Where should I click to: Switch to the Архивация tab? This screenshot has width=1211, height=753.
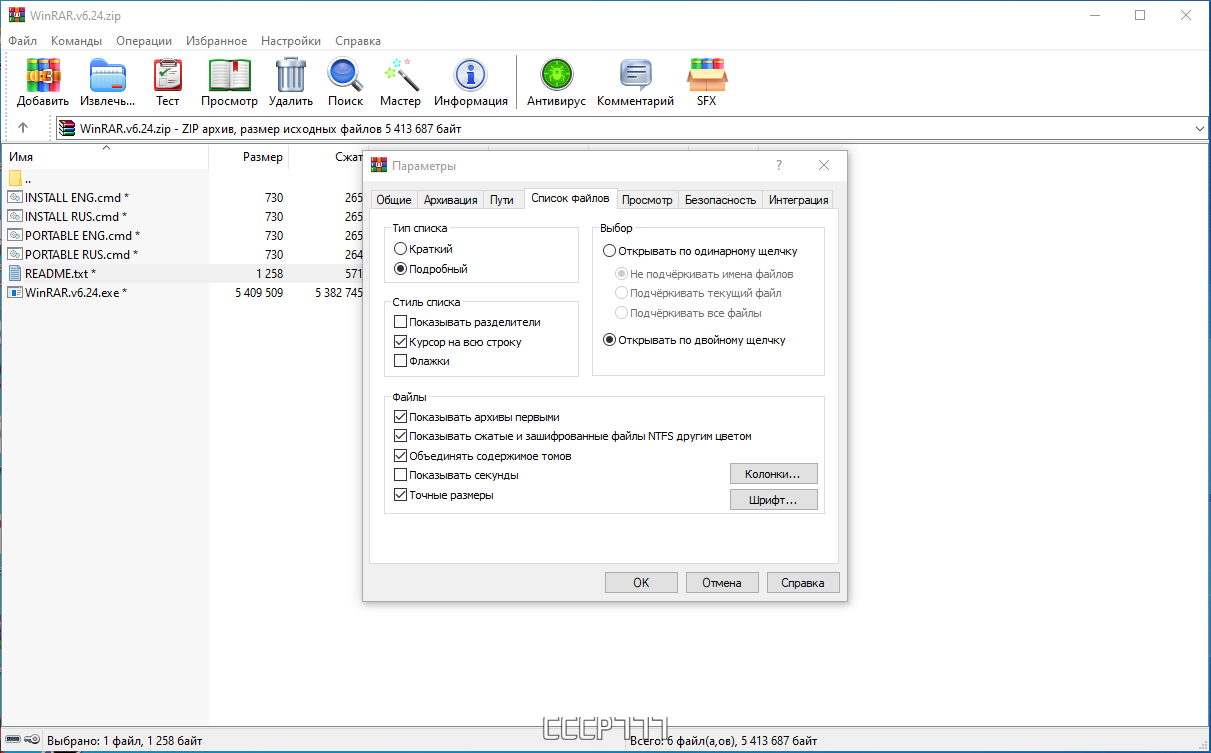(x=450, y=199)
